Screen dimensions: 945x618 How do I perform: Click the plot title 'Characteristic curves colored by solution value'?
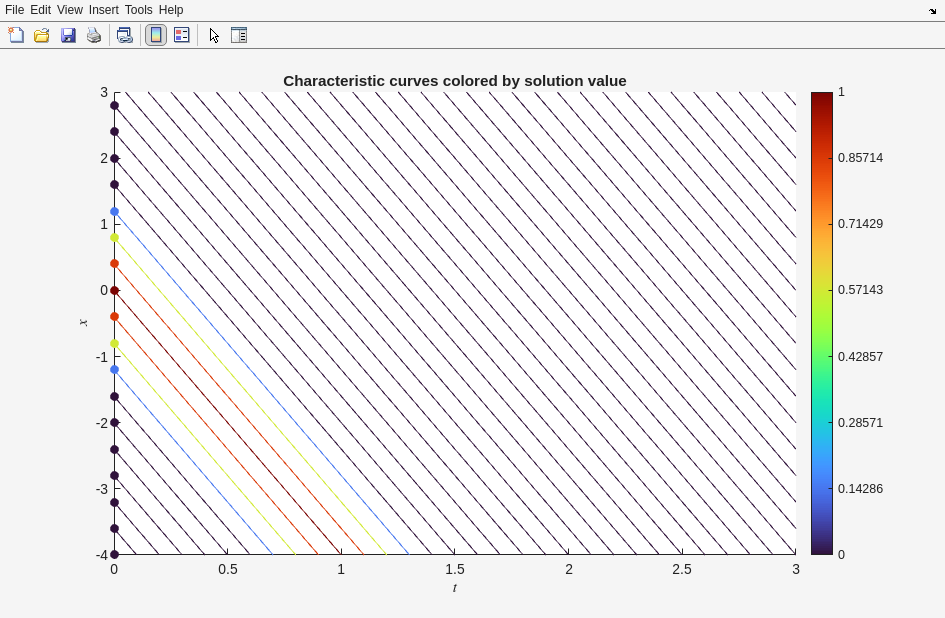point(454,81)
